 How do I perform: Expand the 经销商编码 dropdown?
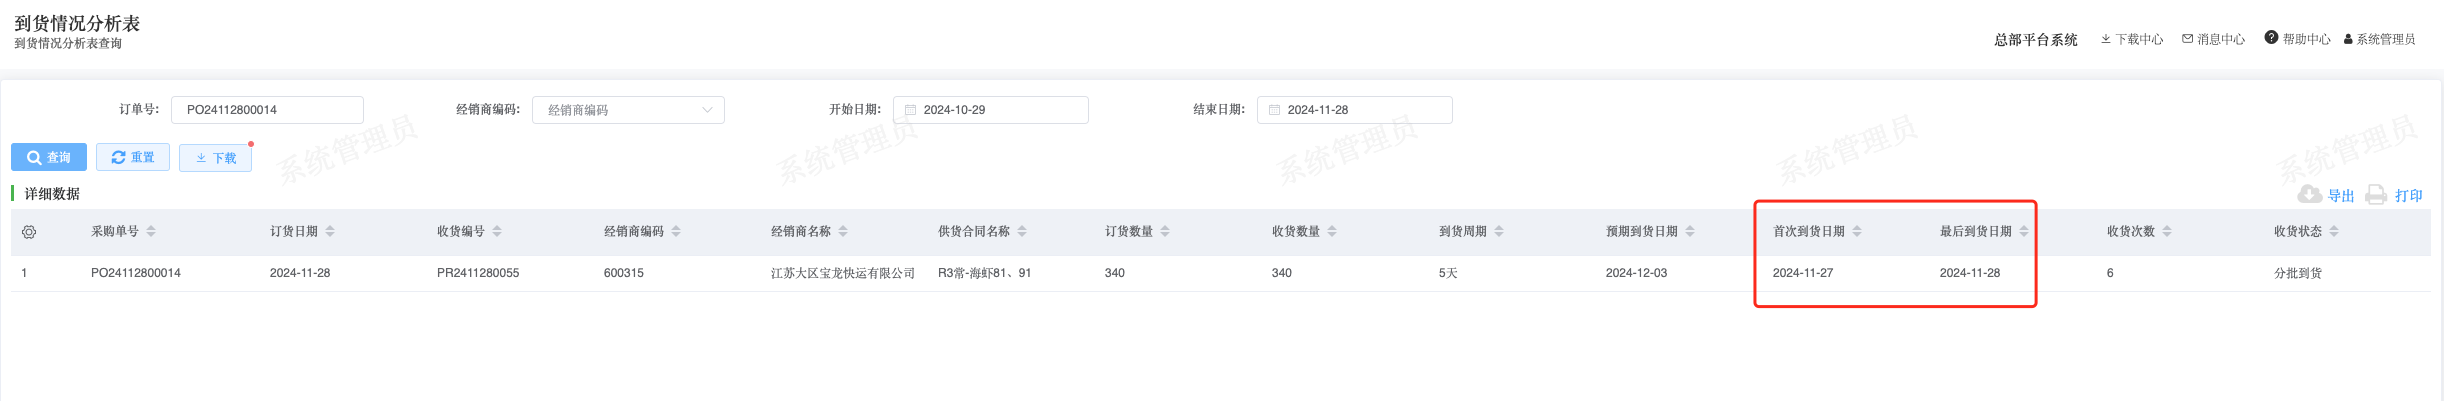(707, 110)
